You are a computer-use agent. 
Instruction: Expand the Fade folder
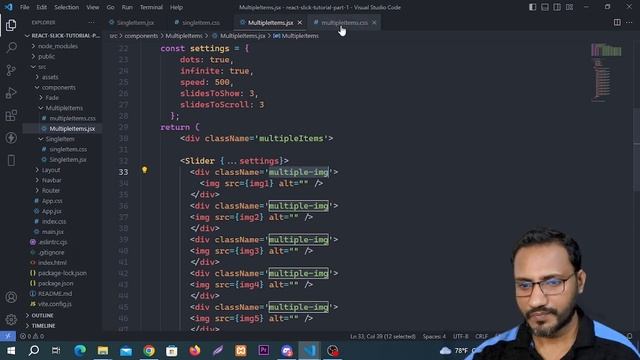[x=51, y=98]
